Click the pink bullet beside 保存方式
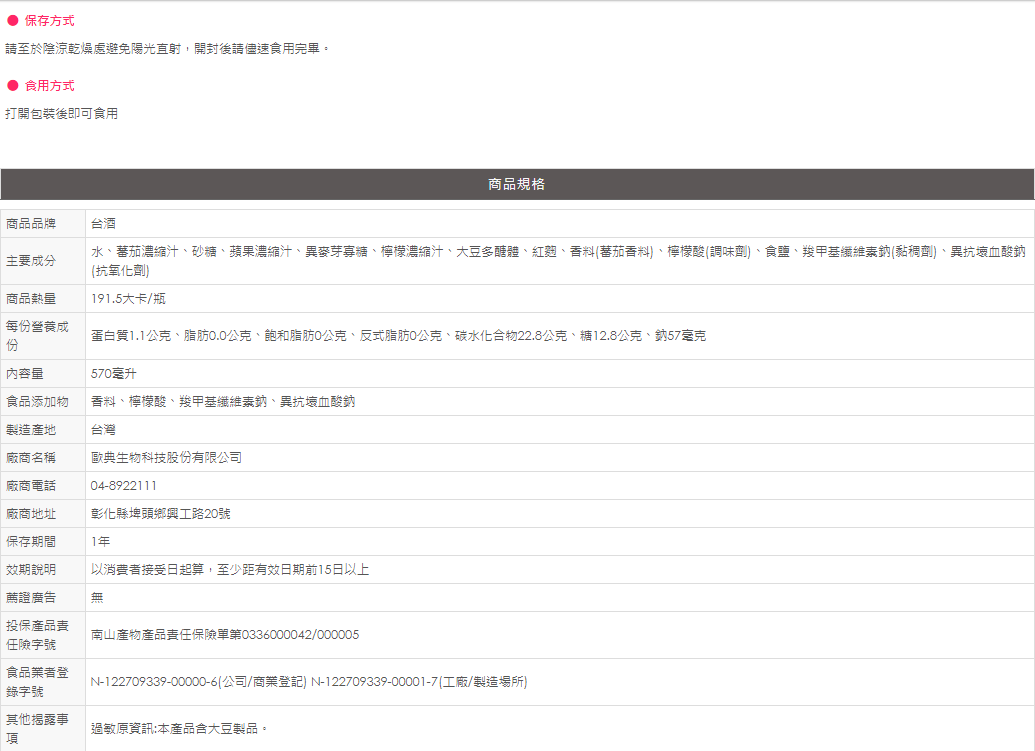The height and width of the screenshot is (751, 1035). [13, 21]
